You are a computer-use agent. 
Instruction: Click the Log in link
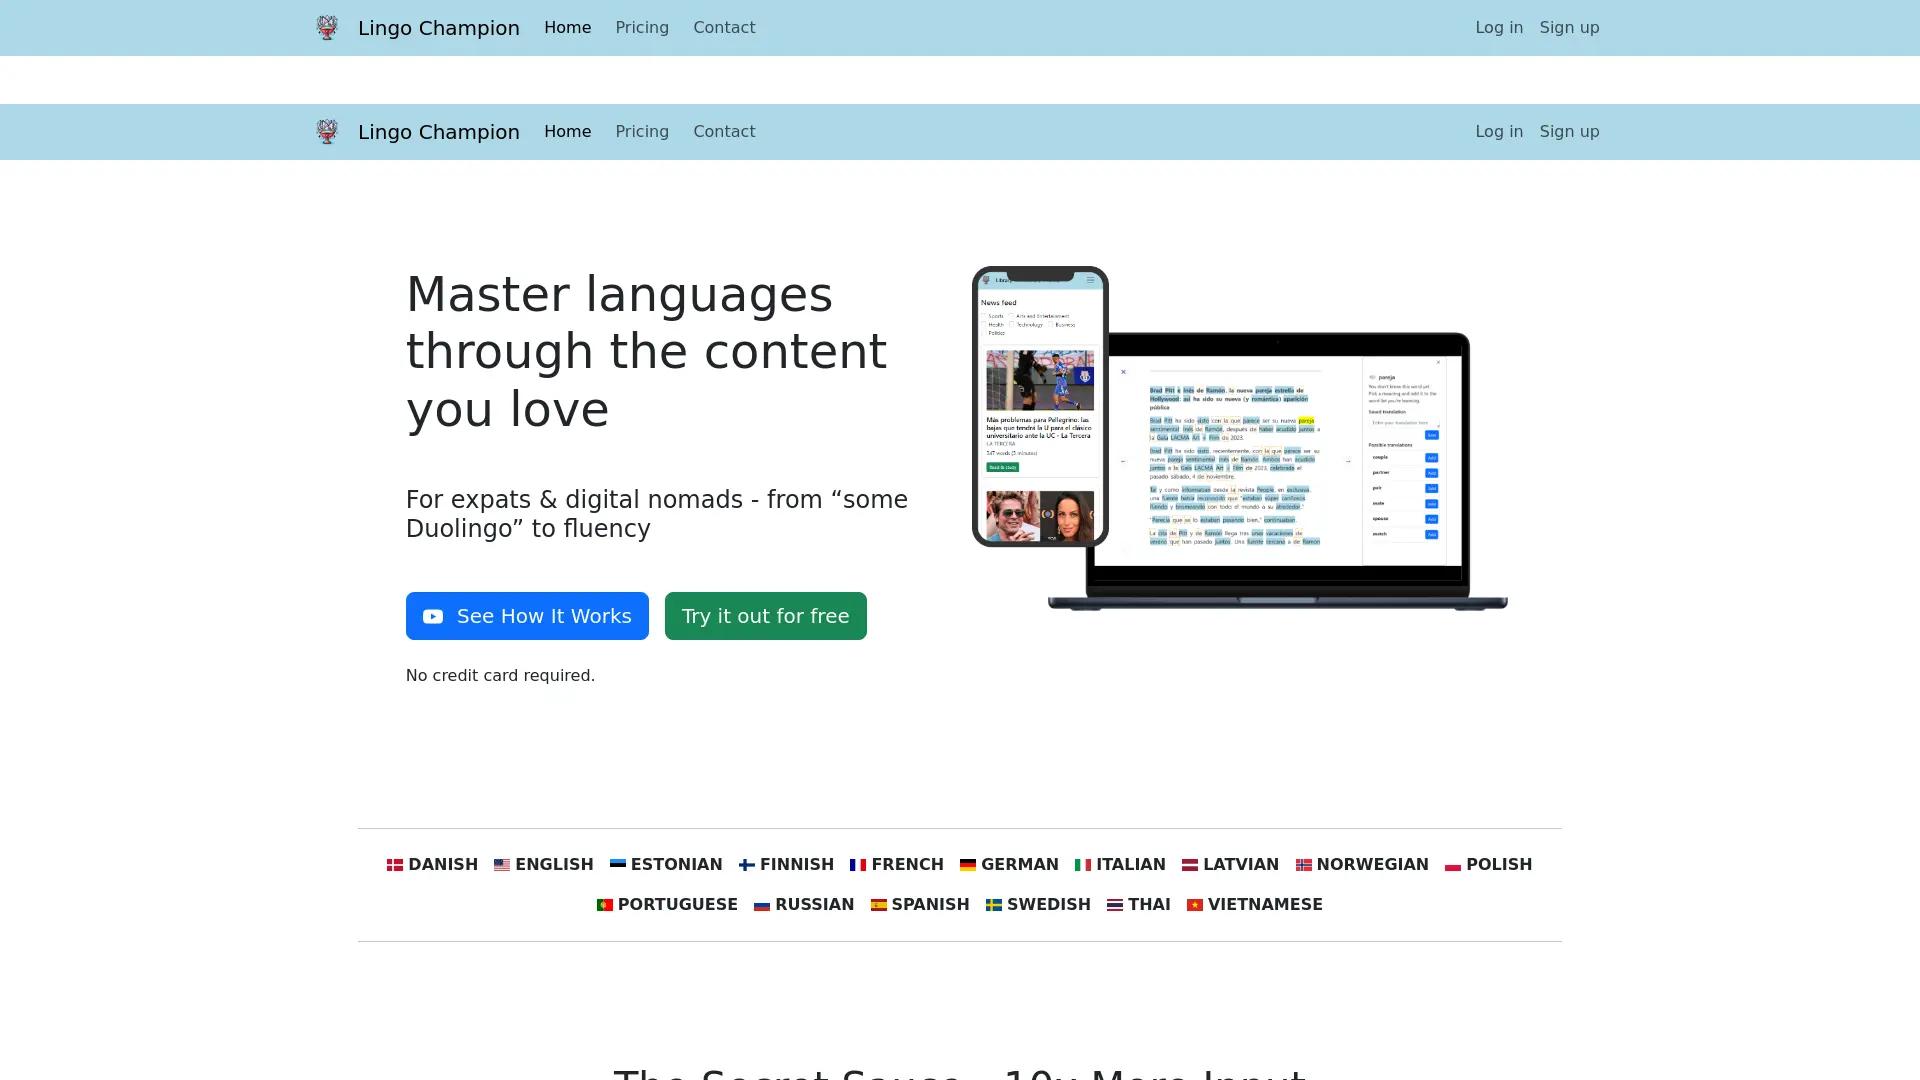pos(1498,27)
